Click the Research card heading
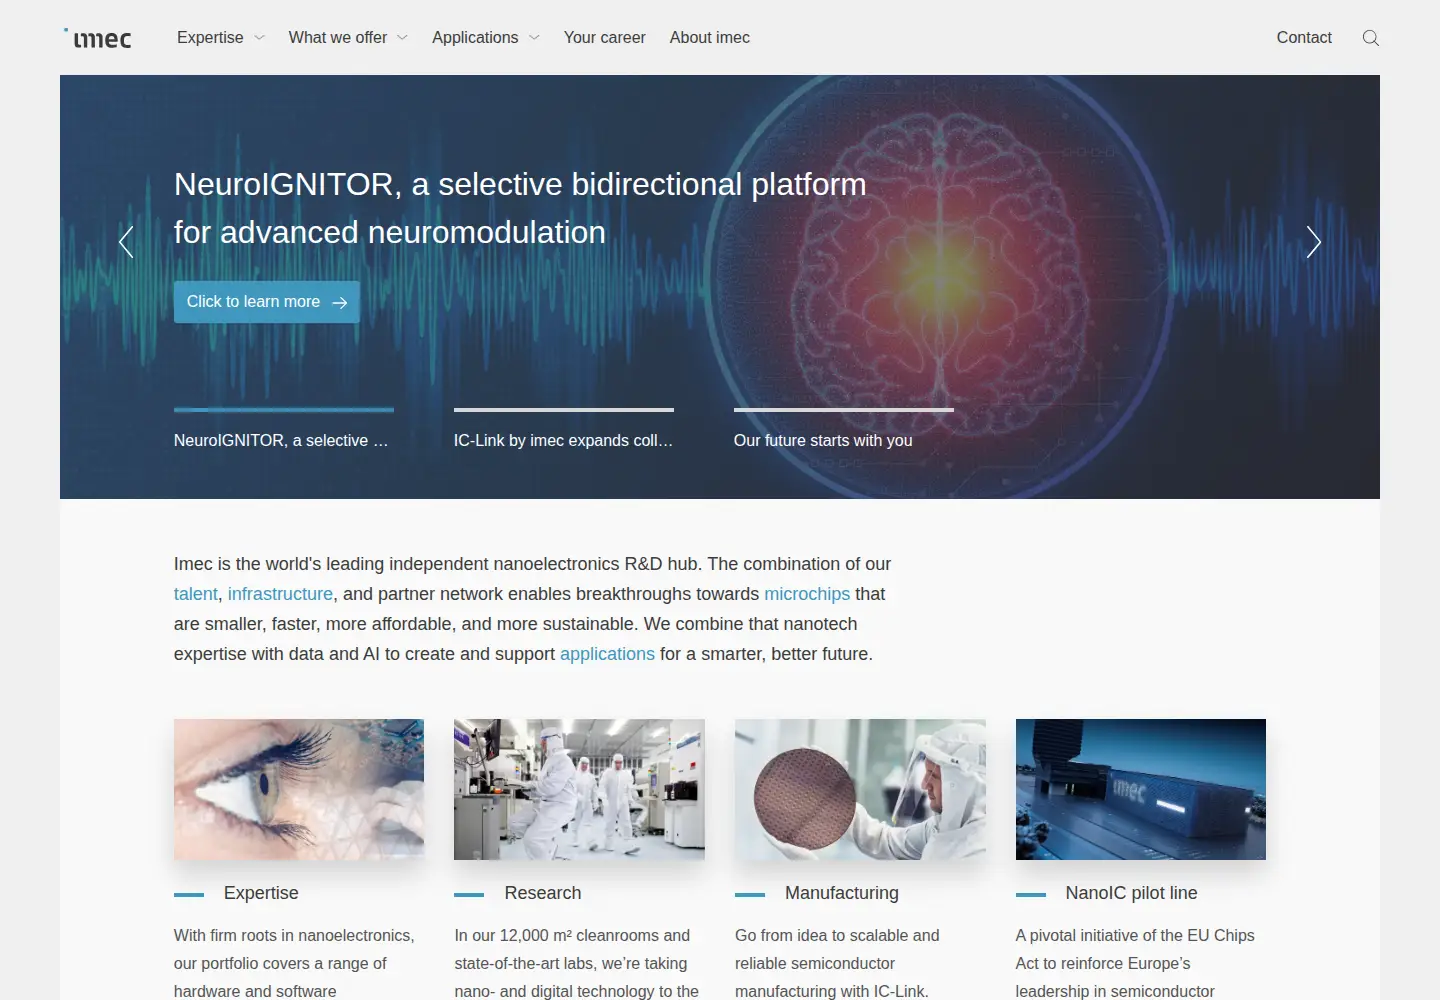Viewport: 1440px width, 1000px height. pos(543,893)
